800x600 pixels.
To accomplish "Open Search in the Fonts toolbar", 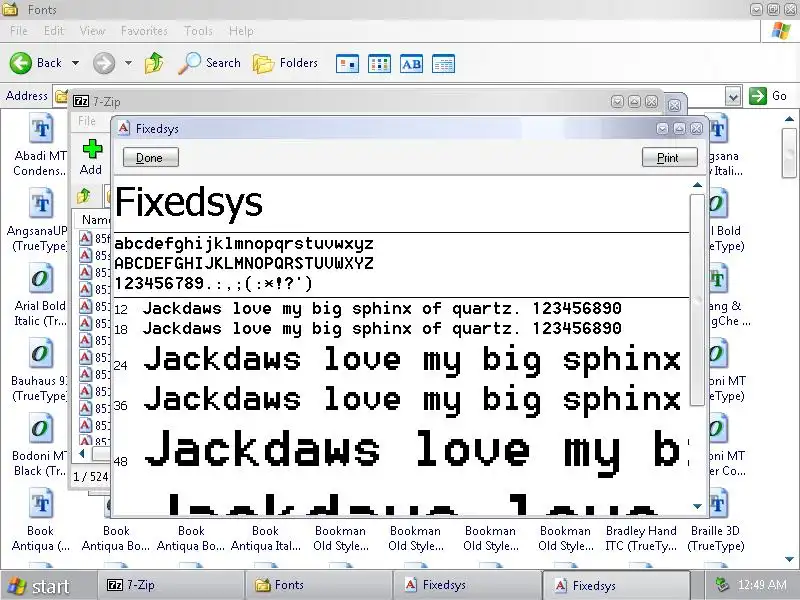I will 209,63.
